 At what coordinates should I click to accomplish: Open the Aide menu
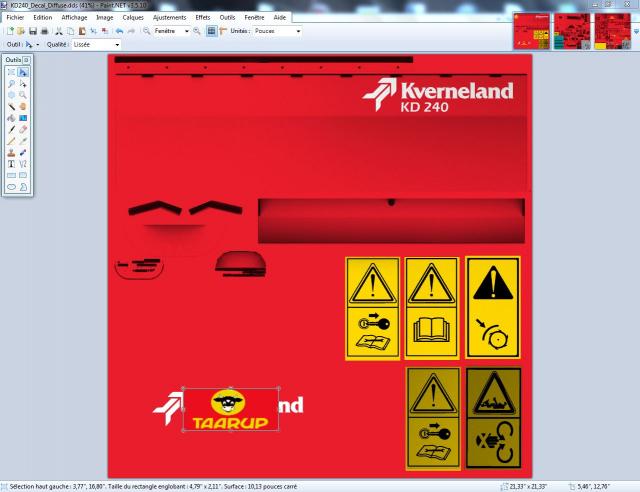click(x=280, y=18)
